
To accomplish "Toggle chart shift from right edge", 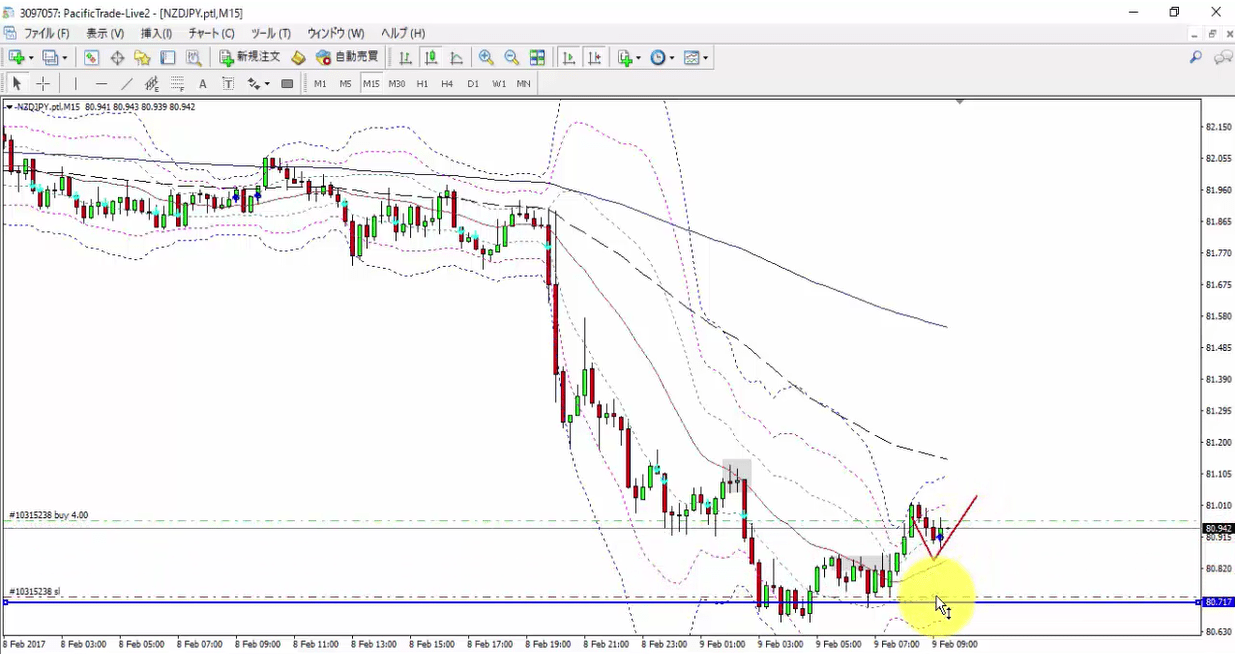I will tap(595, 58).
